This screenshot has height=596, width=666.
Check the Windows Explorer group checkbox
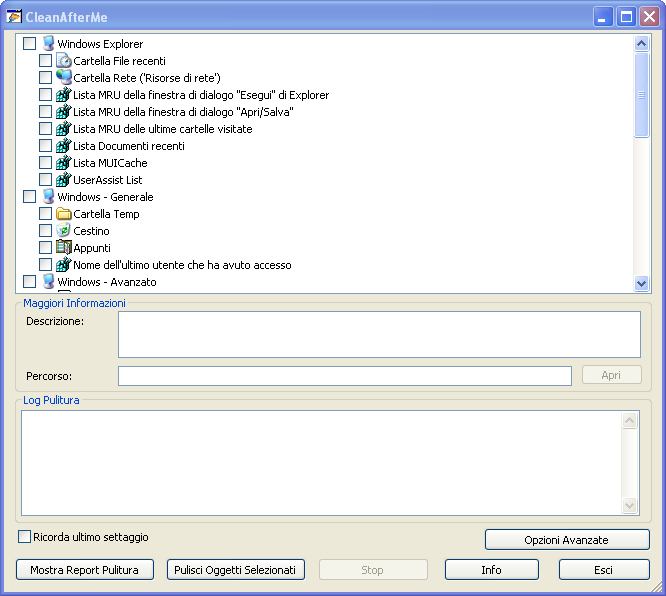[x=29, y=44]
